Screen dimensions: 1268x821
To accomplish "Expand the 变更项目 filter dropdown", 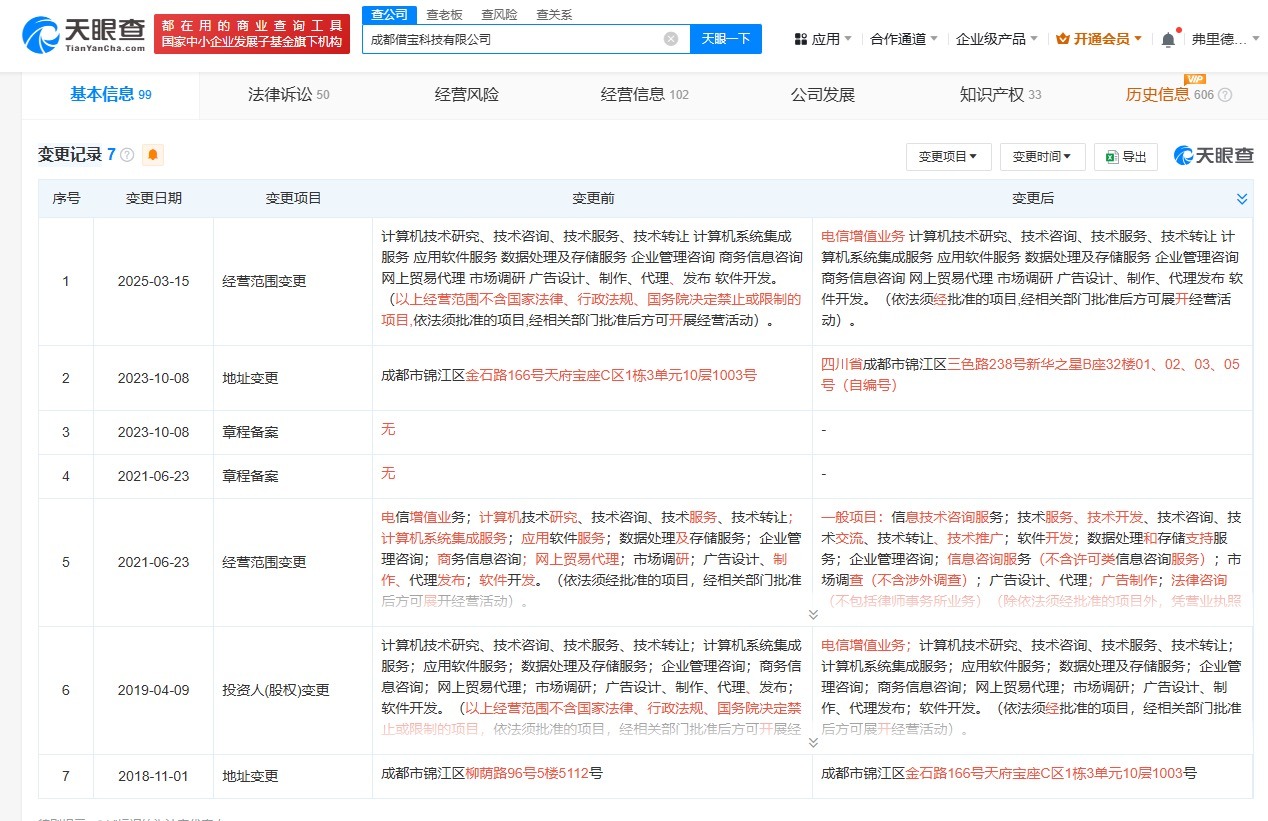I will point(947,156).
